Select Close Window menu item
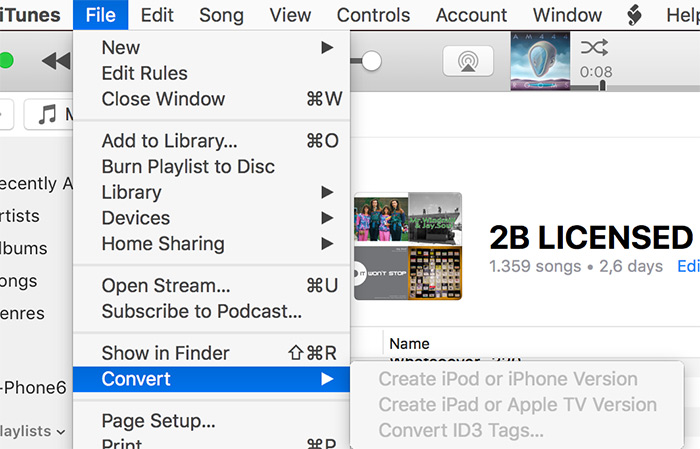This screenshot has height=449, width=700. point(212,99)
